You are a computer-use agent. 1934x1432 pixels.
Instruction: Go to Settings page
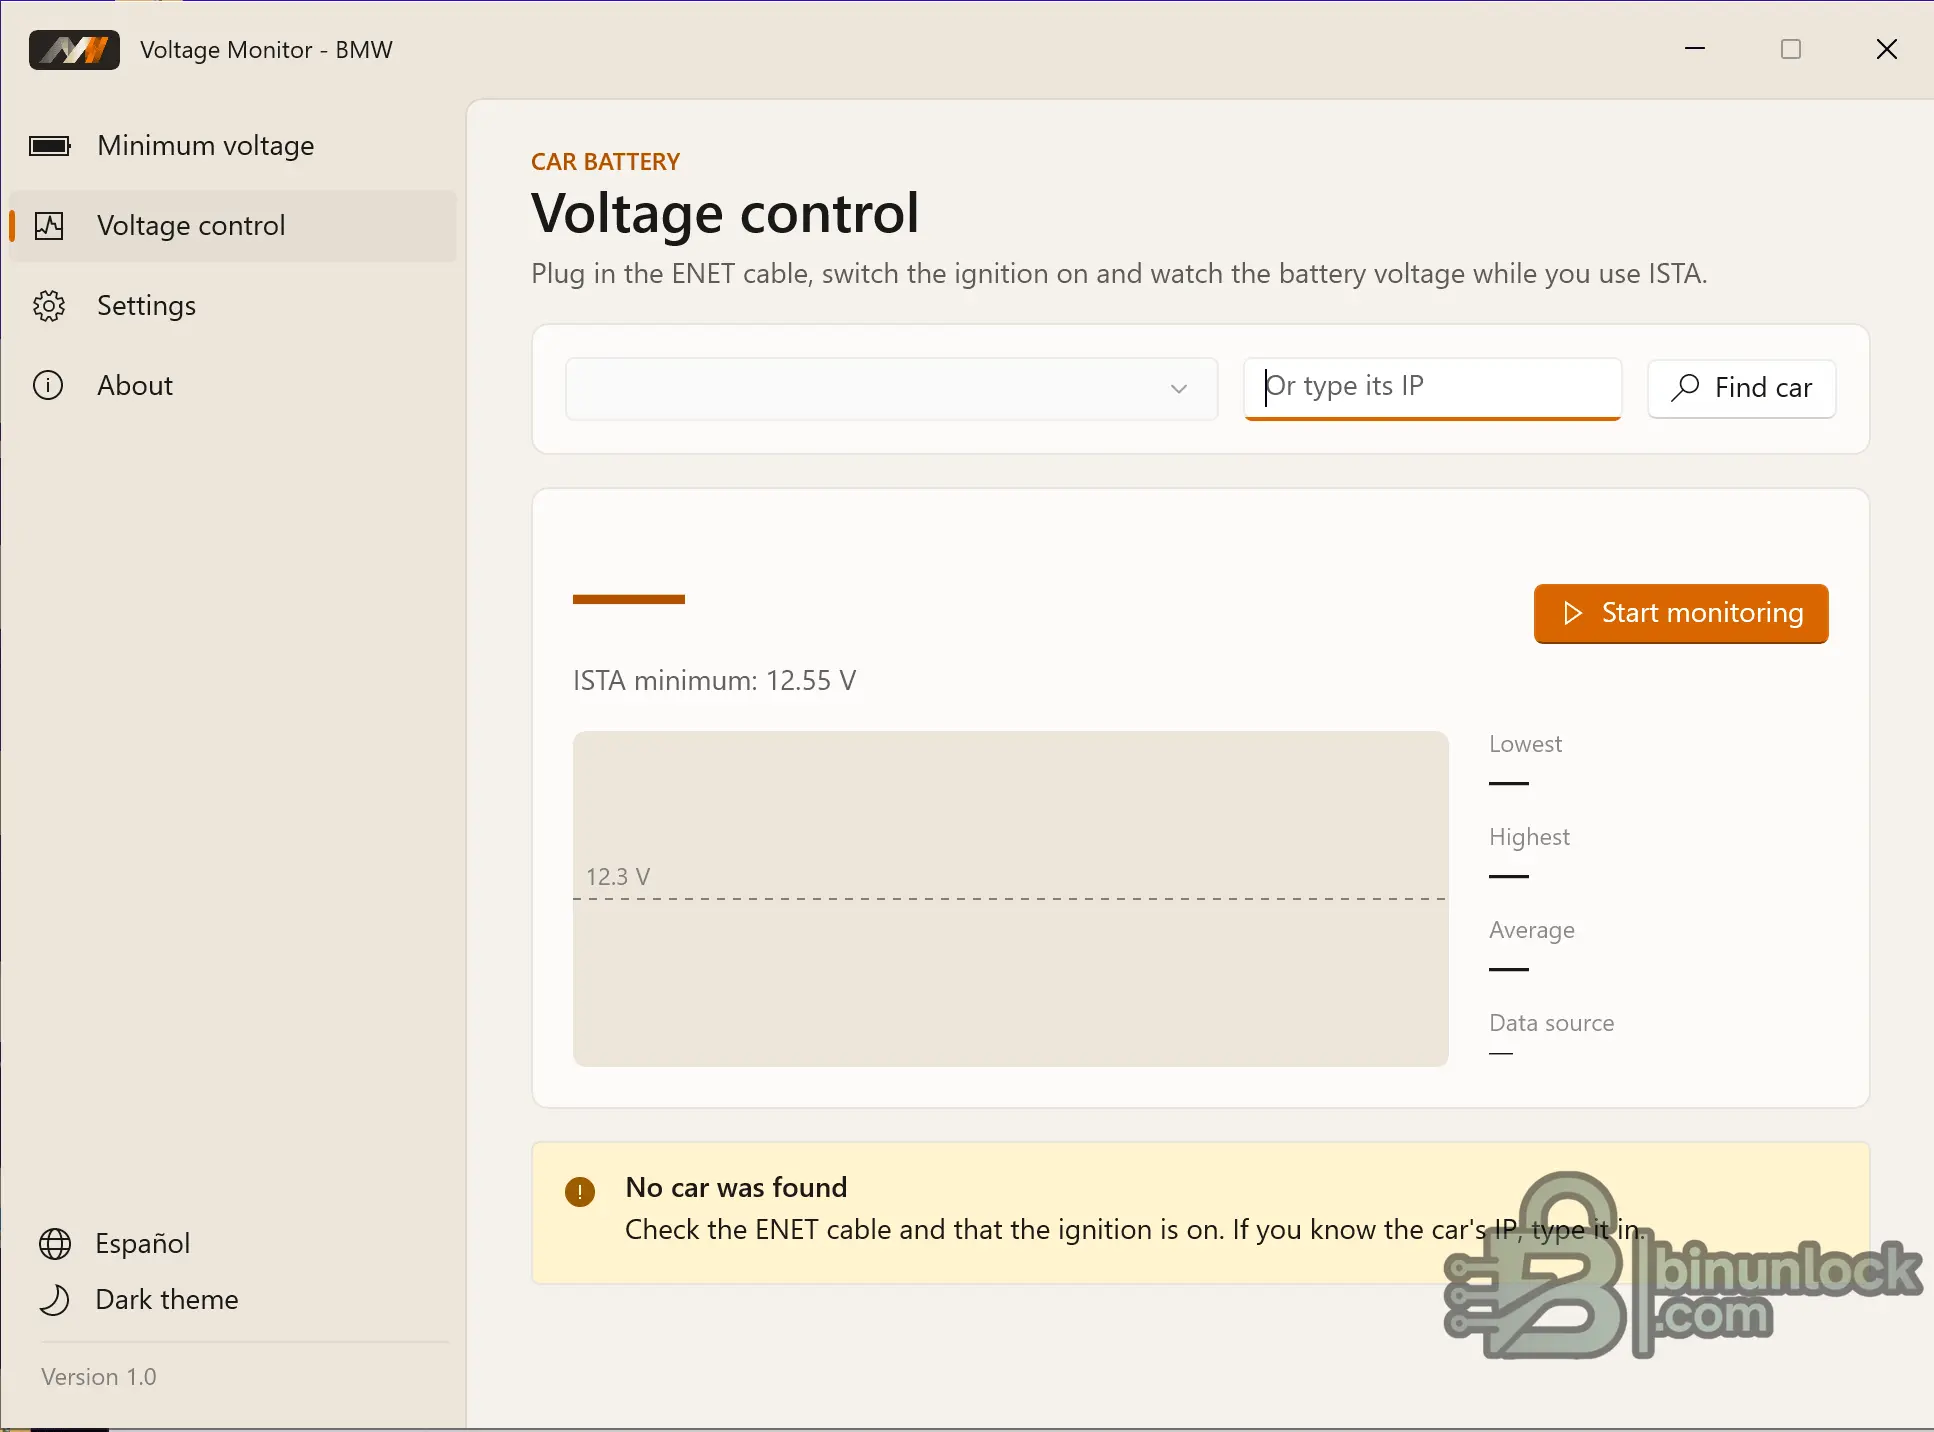(x=232, y=306)
